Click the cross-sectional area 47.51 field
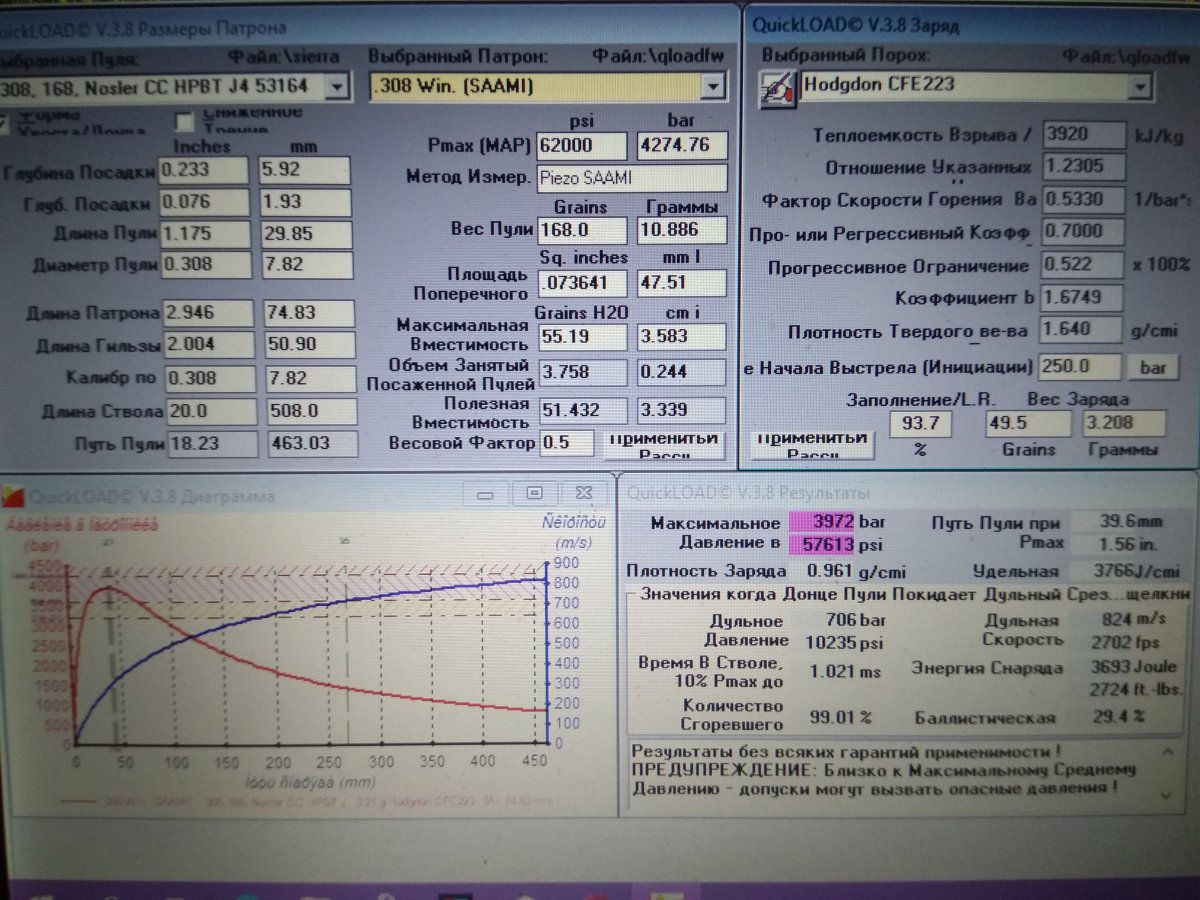1200x900 pixels. tap(683, 284)
